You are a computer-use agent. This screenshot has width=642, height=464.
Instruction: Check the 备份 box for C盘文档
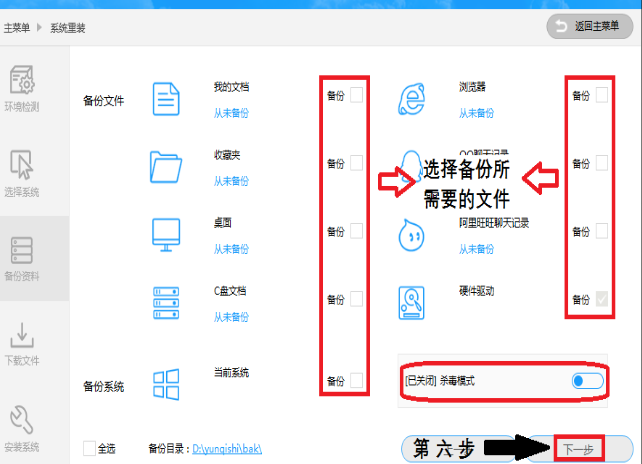tap(356, 299)
